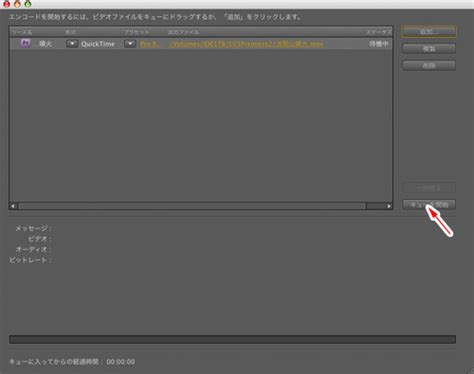Image resolution: width=474 pixels, height=374 pixels.
Task: Click the 待機中 status cell
Action: pos(379,44)
